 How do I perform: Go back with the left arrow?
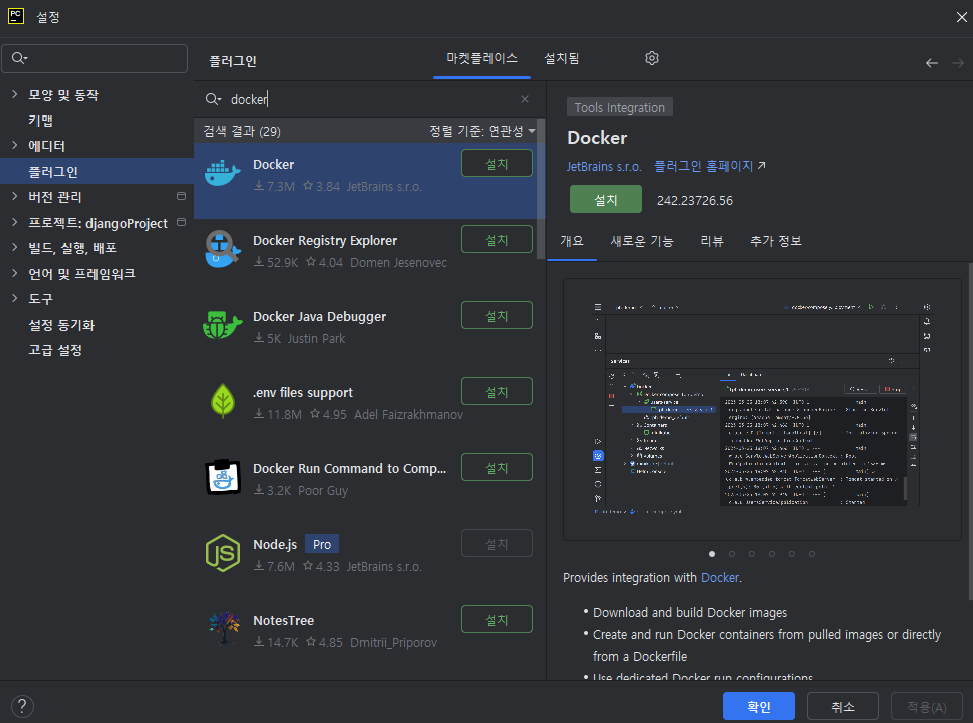pos(931,63)
